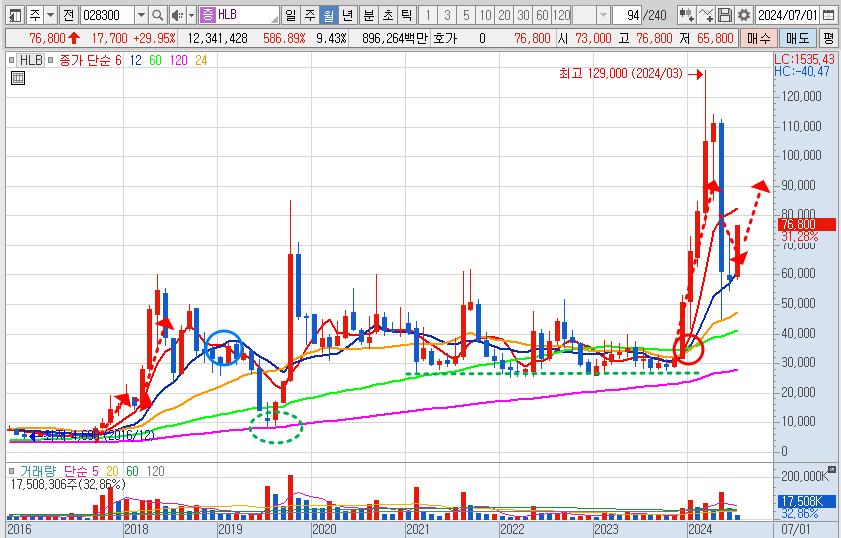Open the calendar date picker icon
Image resolution: width=841 pixels, height=538 pixels.
point(829,15)
